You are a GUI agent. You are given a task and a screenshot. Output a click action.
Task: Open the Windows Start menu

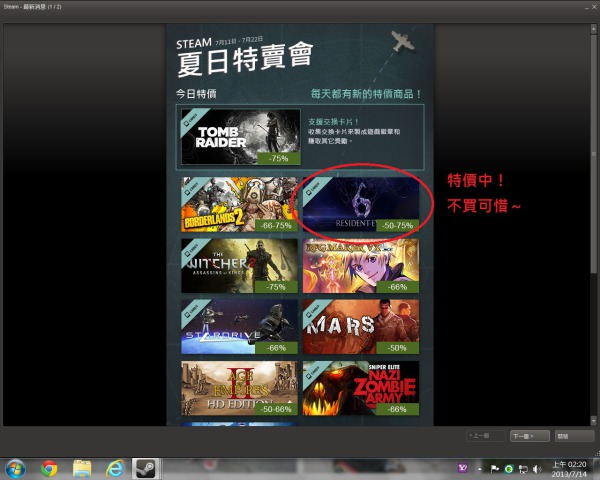(15, 469)
